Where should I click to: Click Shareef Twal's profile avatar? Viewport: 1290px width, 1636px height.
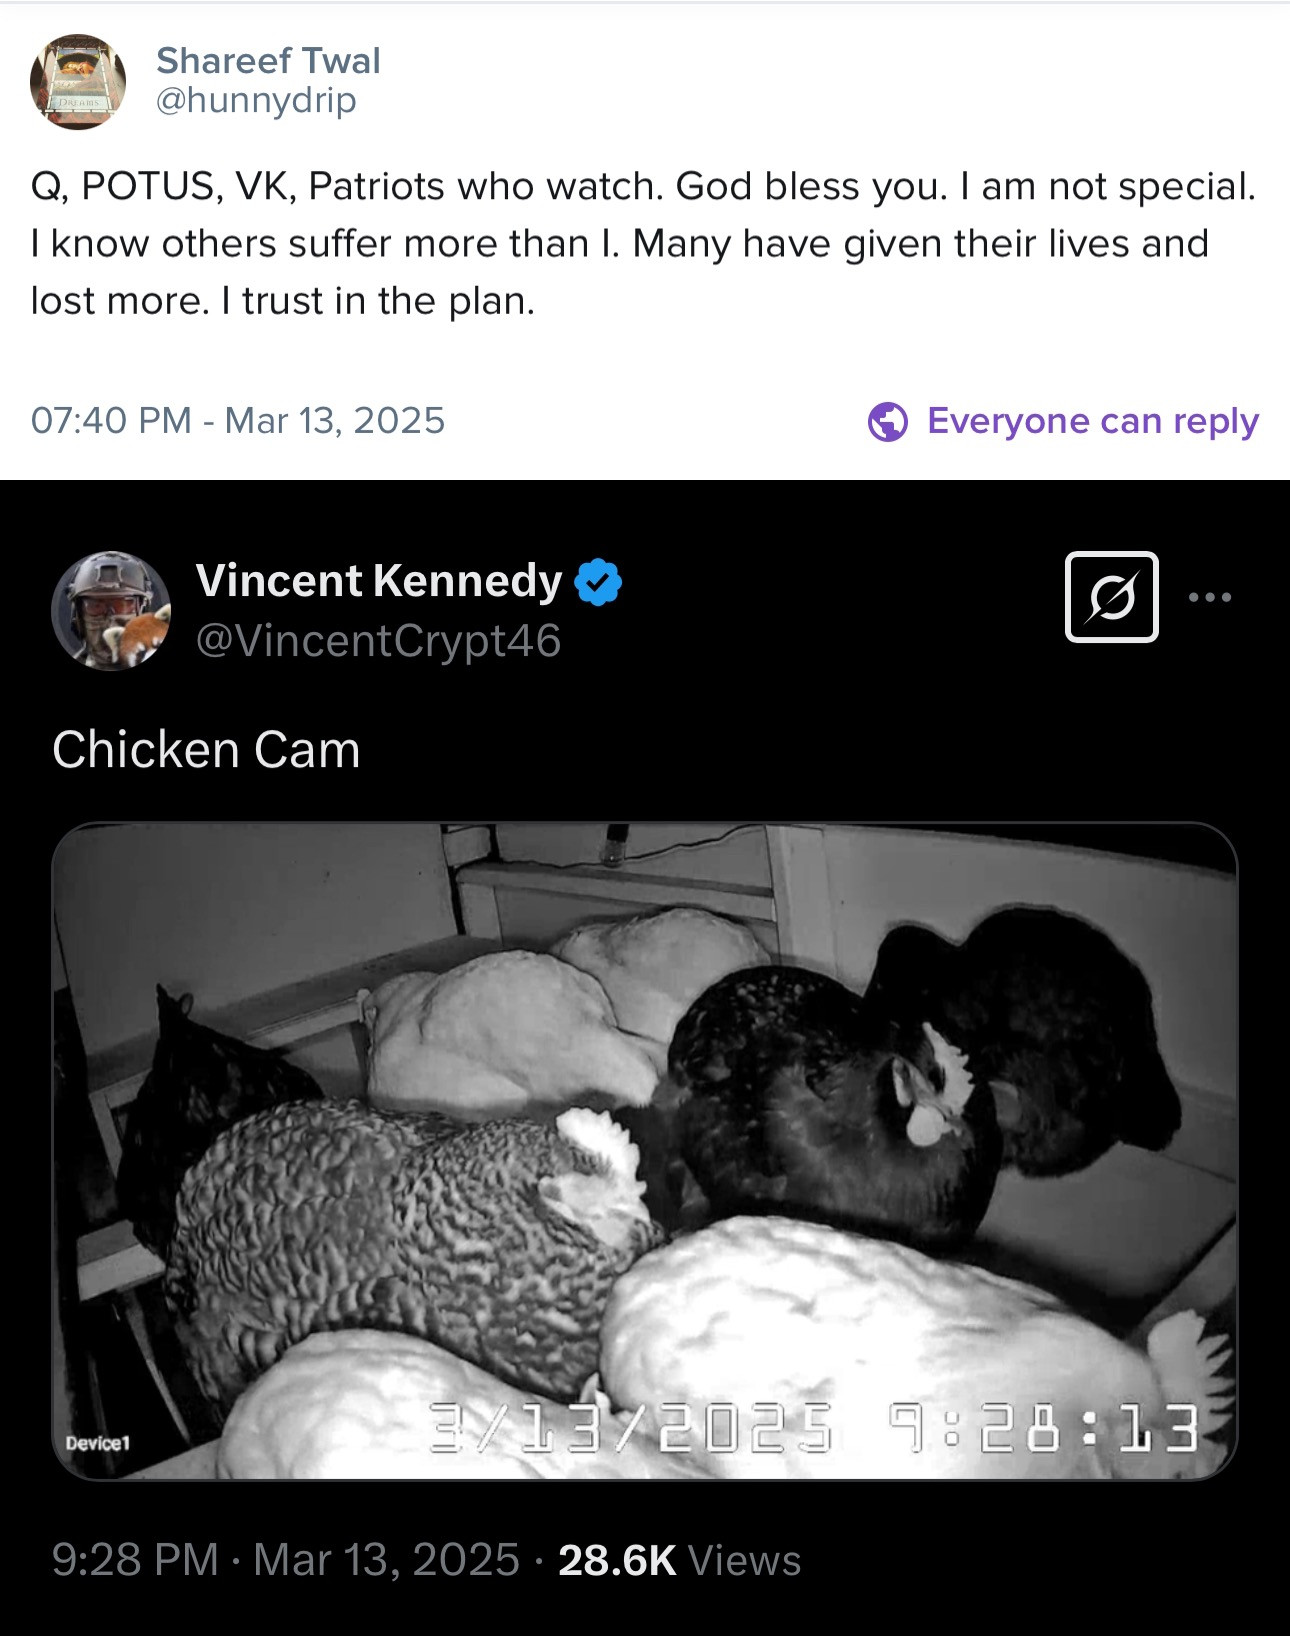point(78,83)
